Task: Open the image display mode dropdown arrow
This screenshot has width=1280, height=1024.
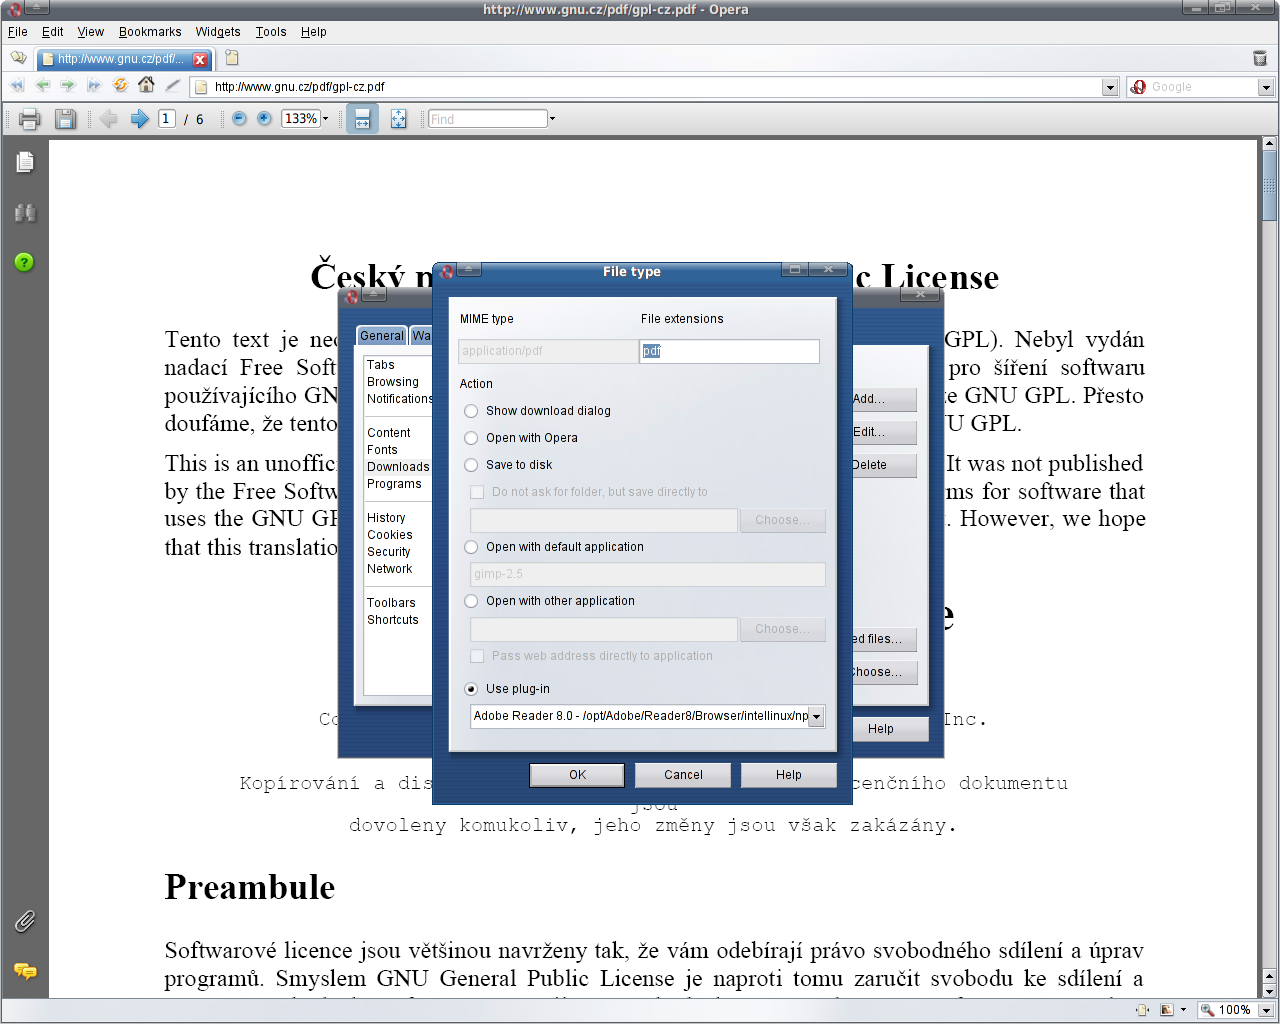Action: 1184,1010
